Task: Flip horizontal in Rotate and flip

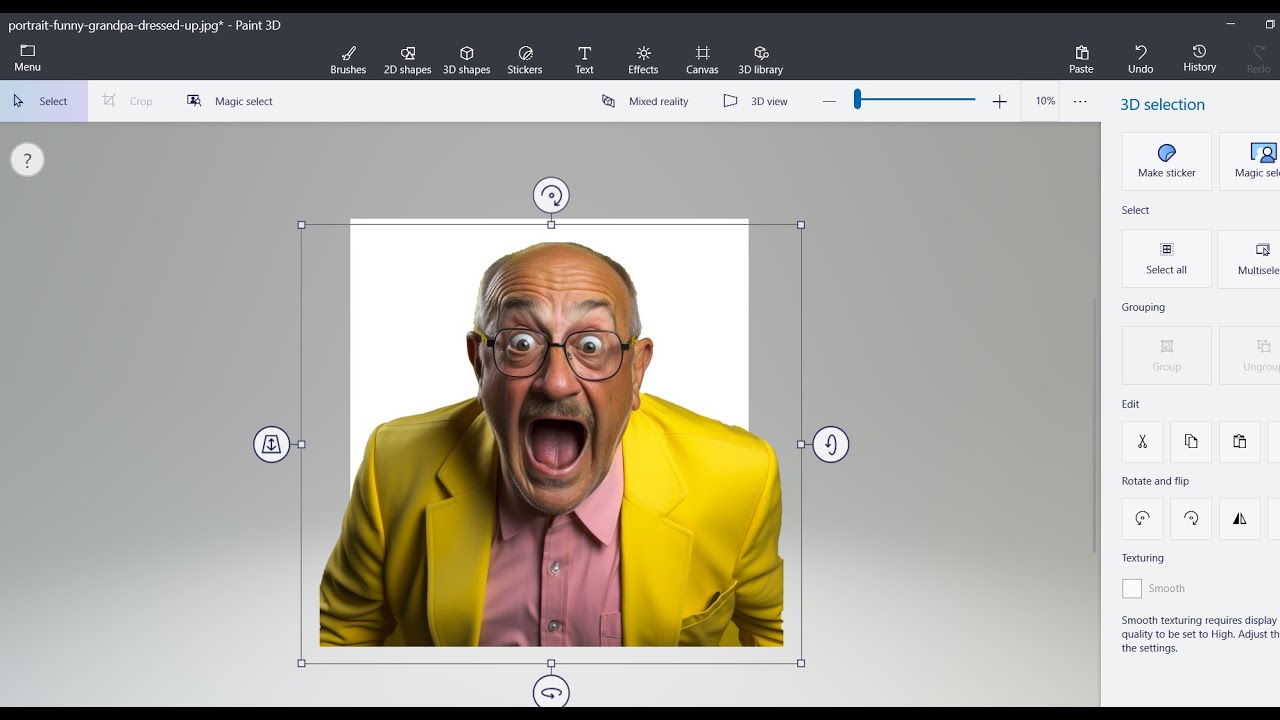Action: coord(1240,518)
